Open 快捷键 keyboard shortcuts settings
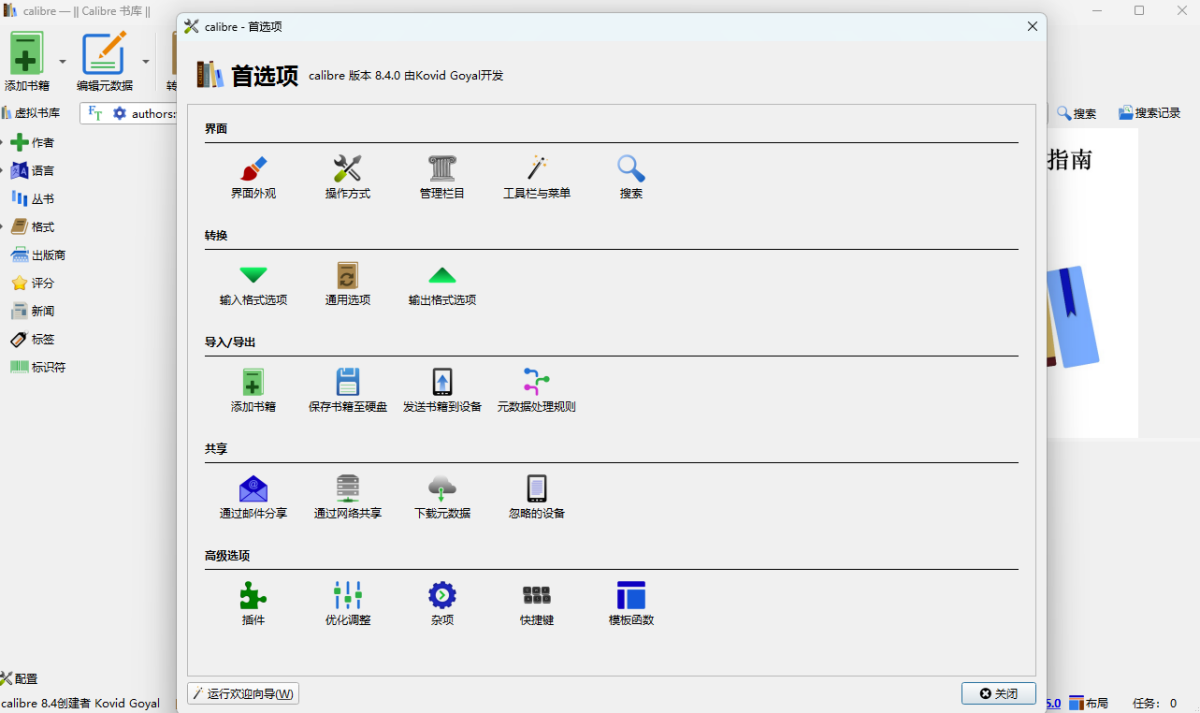This screenshot has width=1200, height=713. point(536,603)
